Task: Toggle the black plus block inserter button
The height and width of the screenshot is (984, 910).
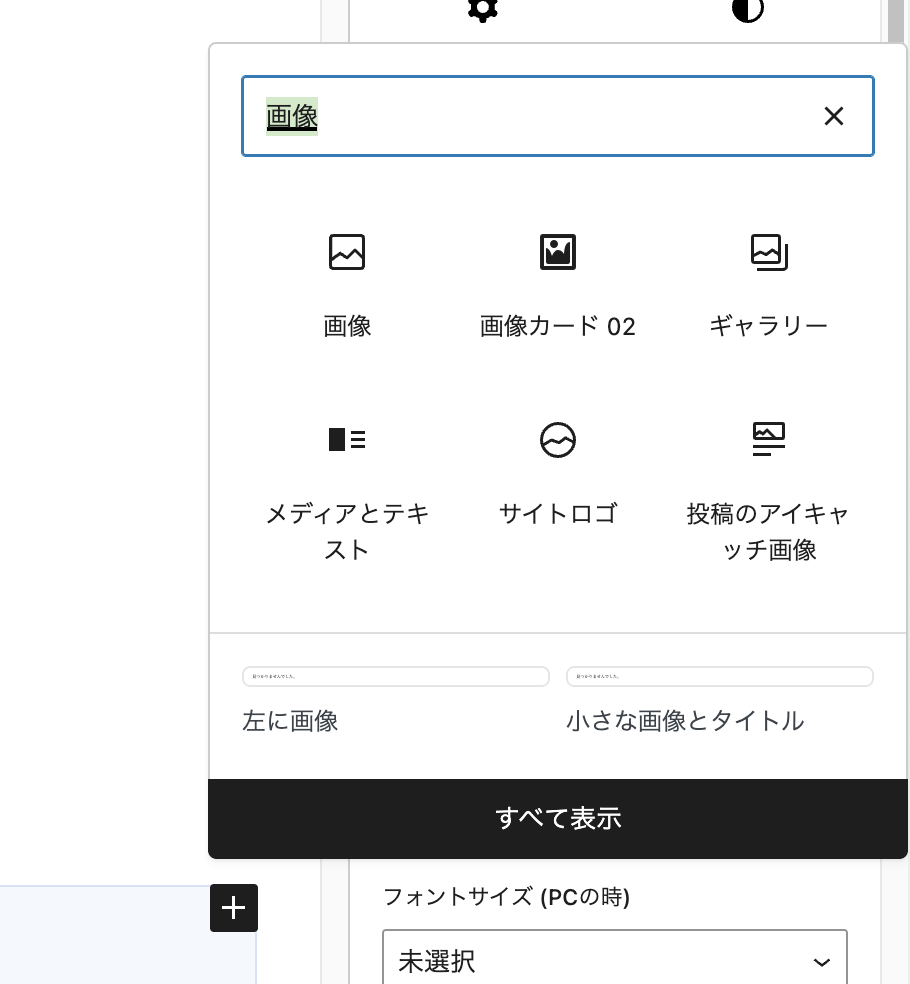Action: pyautogui.click(x=233, y=908)
